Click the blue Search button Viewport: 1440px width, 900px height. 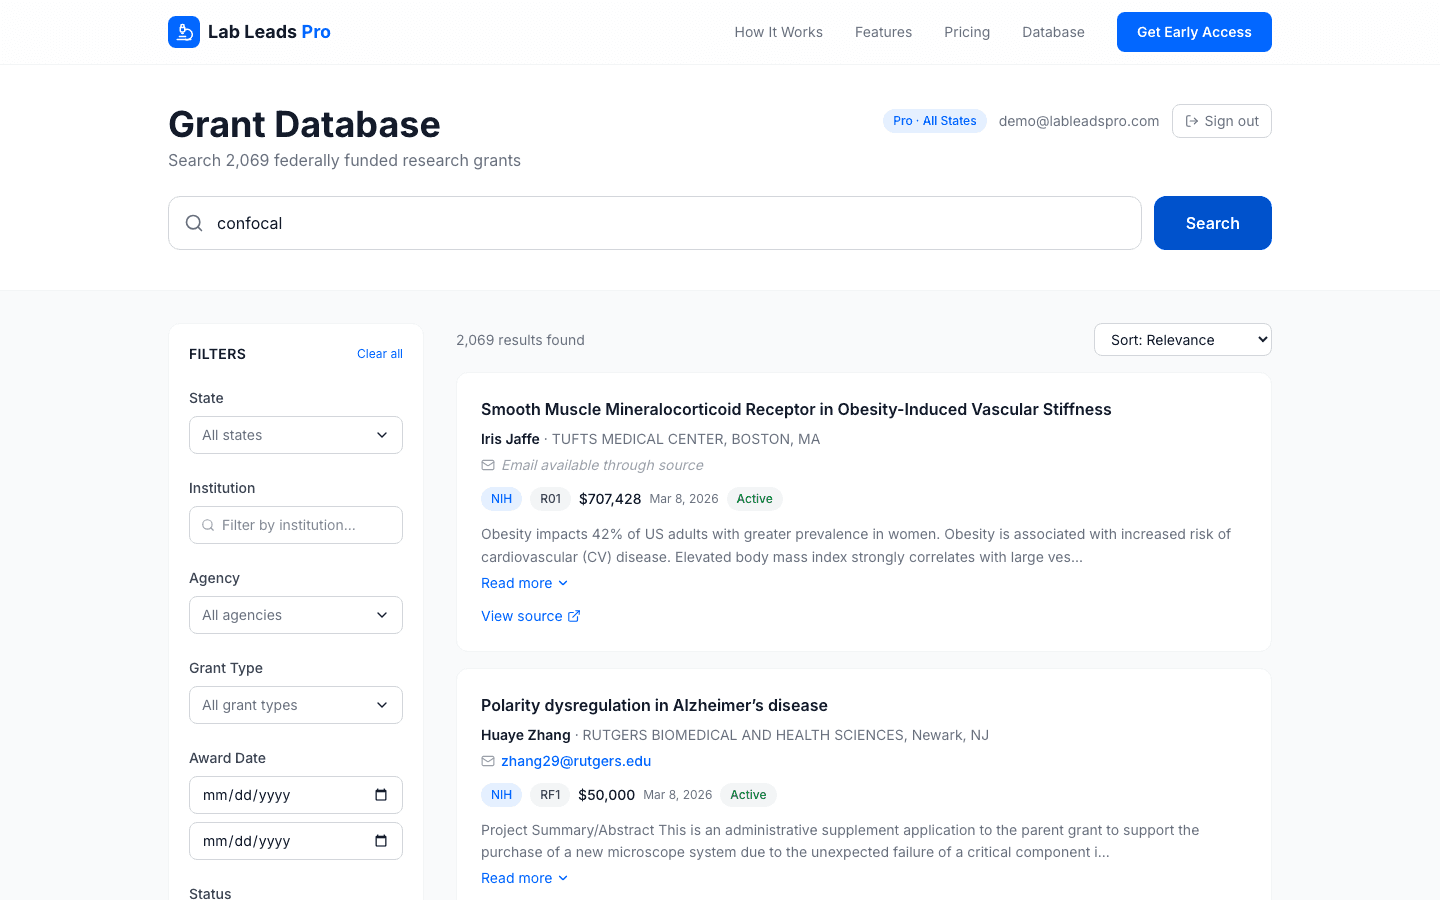pyautogui.click(x=1213, y=223)
